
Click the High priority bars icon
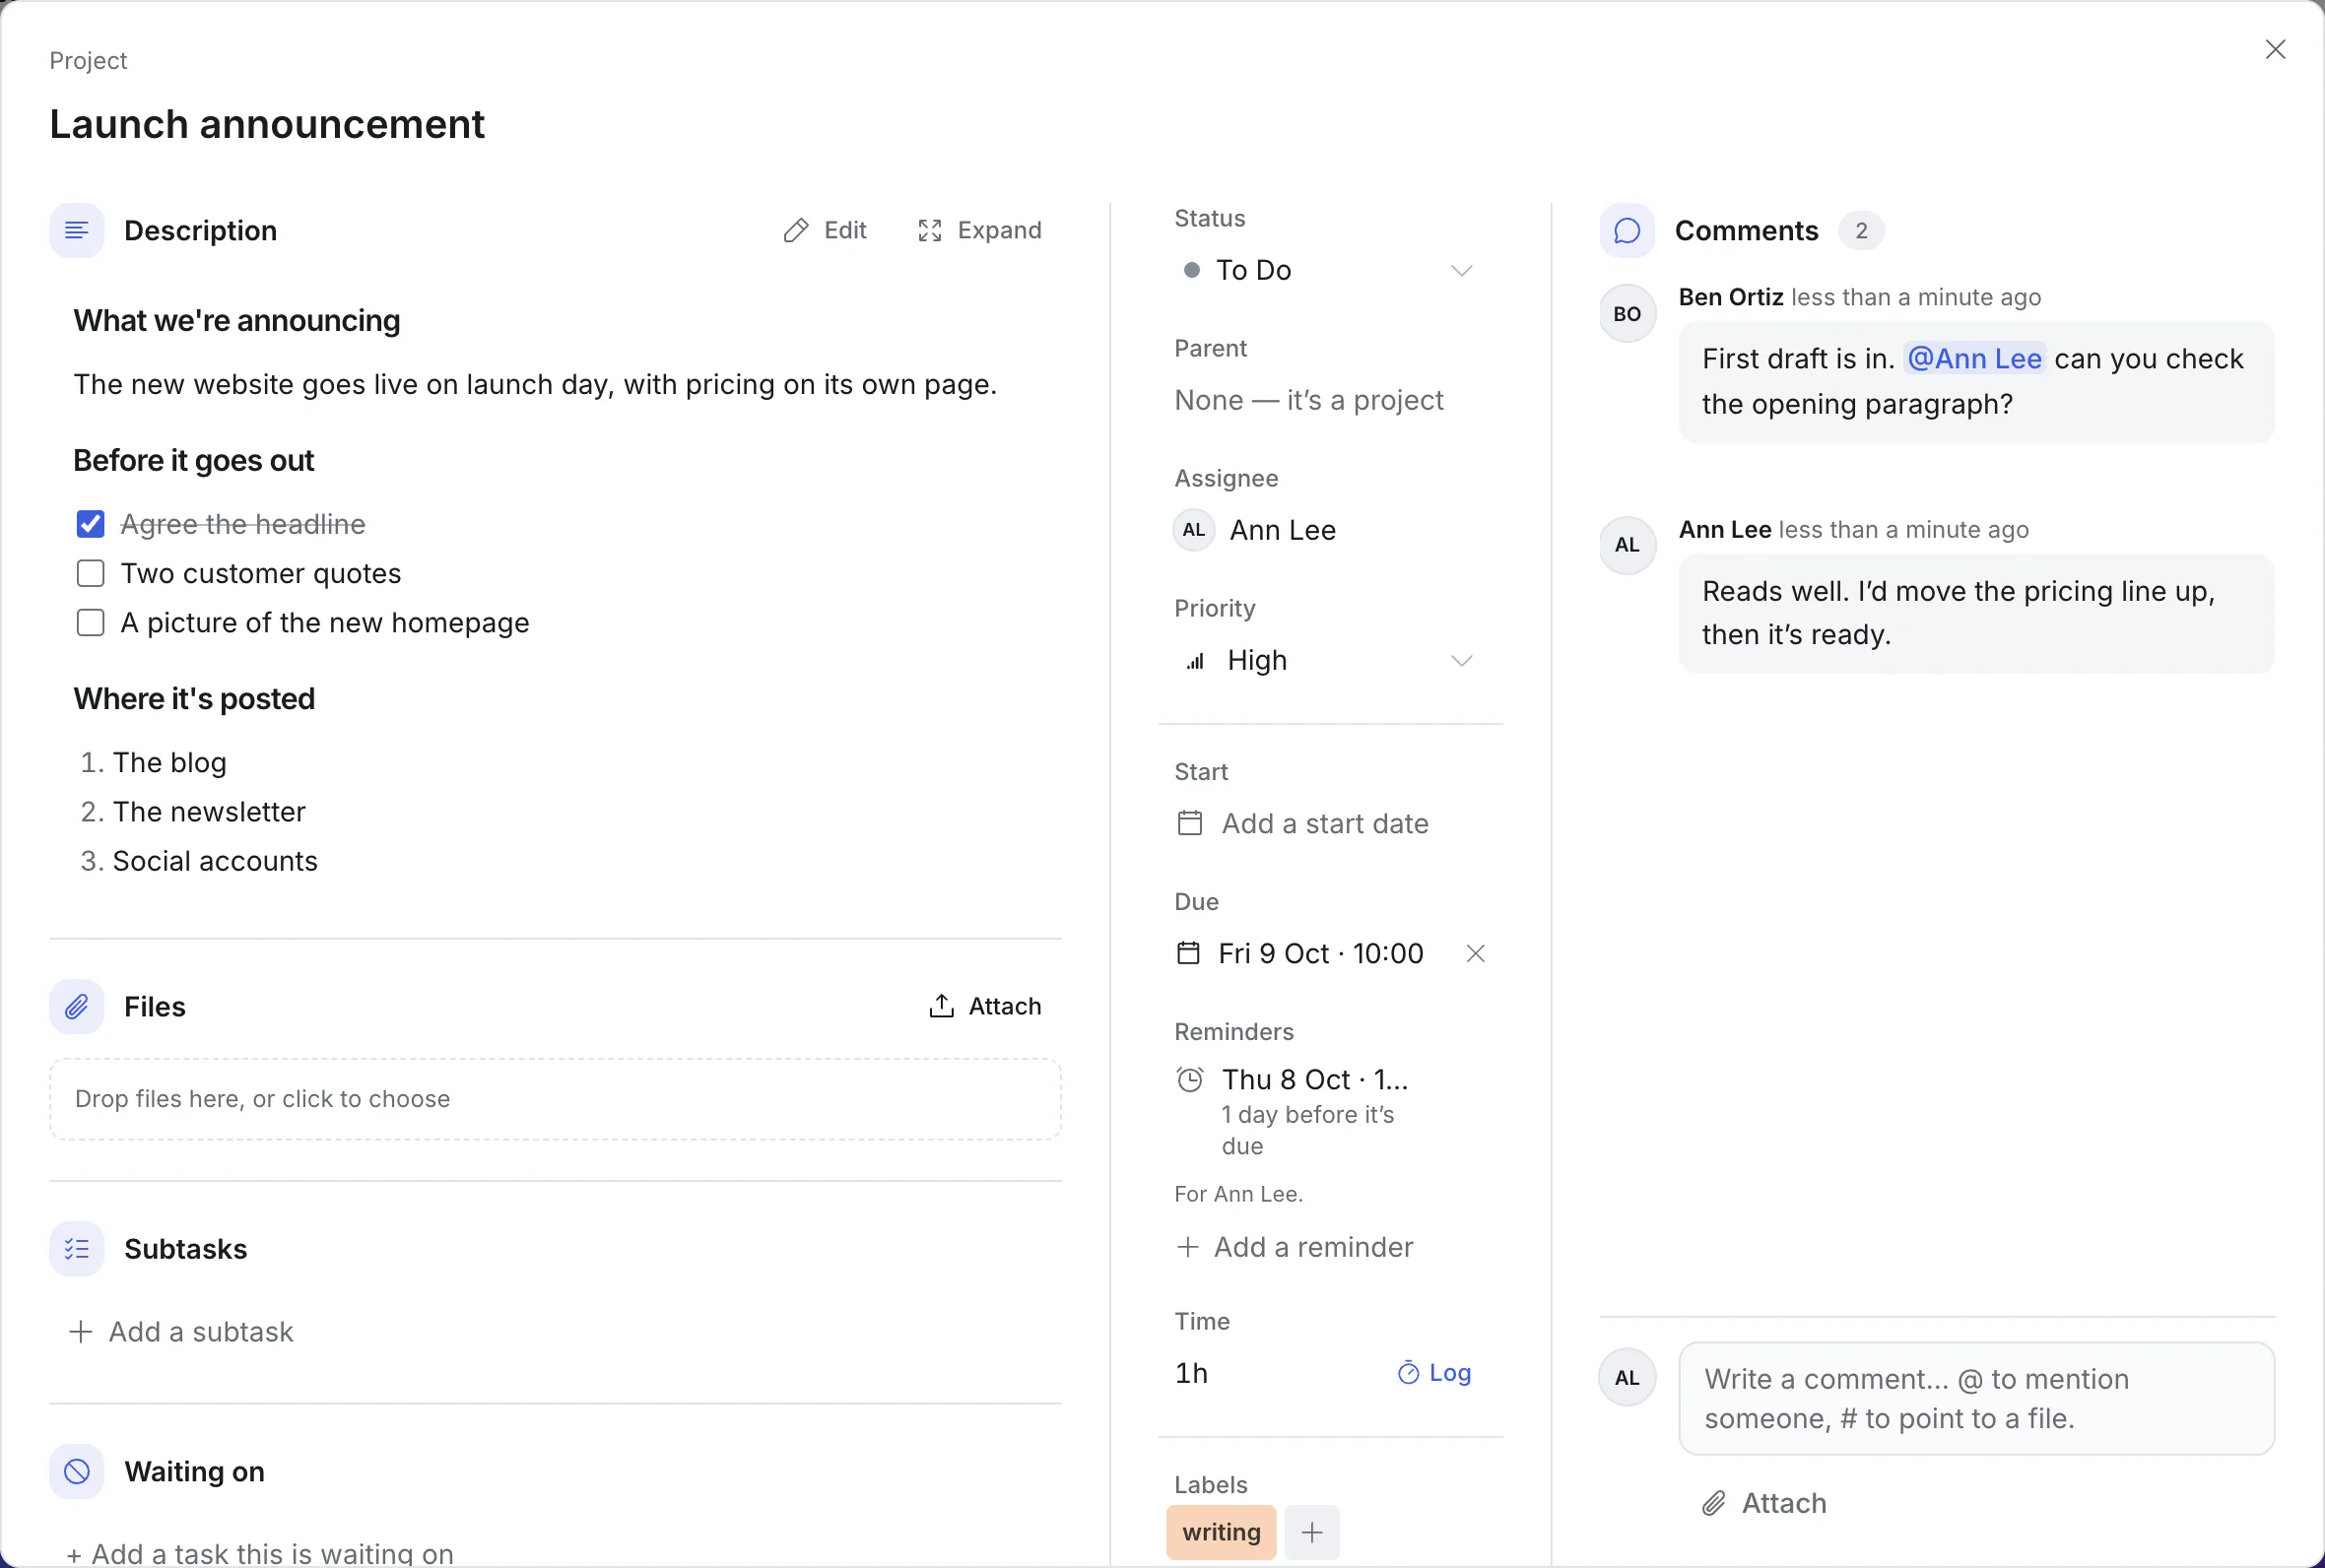coord(1195,661)
